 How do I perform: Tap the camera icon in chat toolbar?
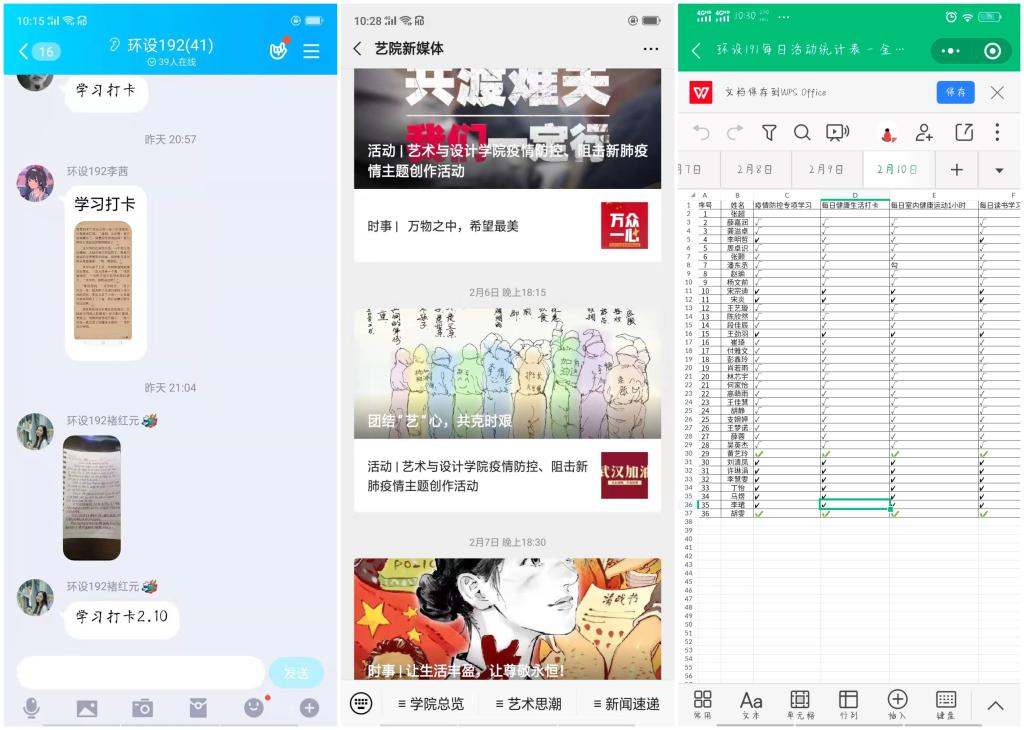click(x=143, y=708)
